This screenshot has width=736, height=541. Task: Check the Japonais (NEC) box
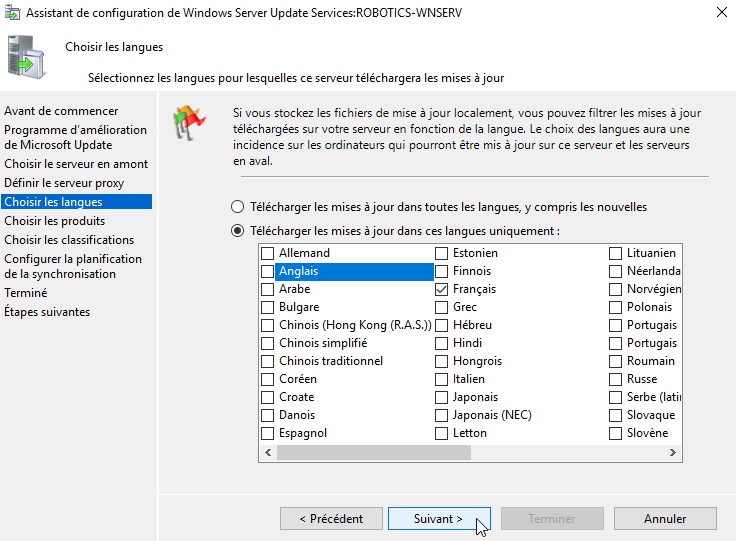441,415
